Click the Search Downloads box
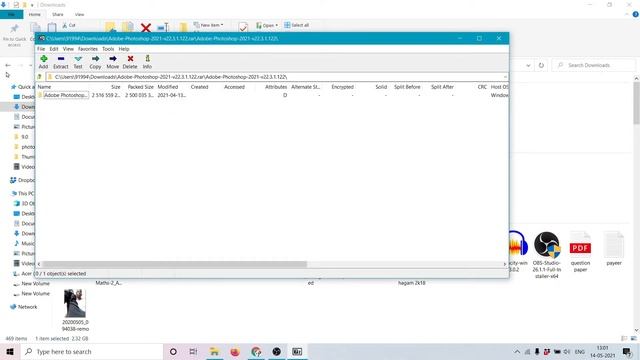Viewport: 640px width, 360px height. pos(594,65)
